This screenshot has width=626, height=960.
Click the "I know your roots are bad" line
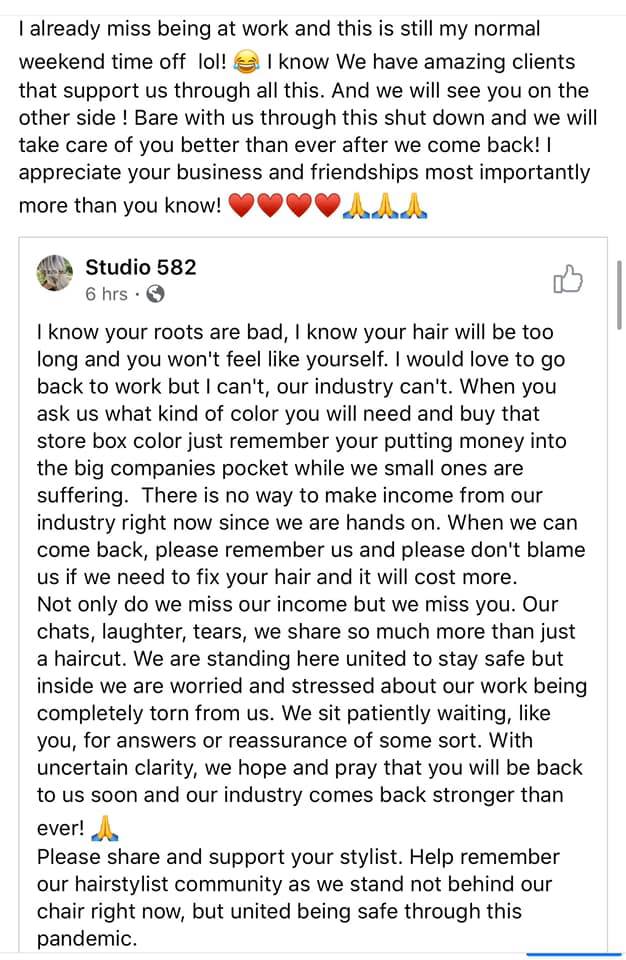[x=295, y=331]
